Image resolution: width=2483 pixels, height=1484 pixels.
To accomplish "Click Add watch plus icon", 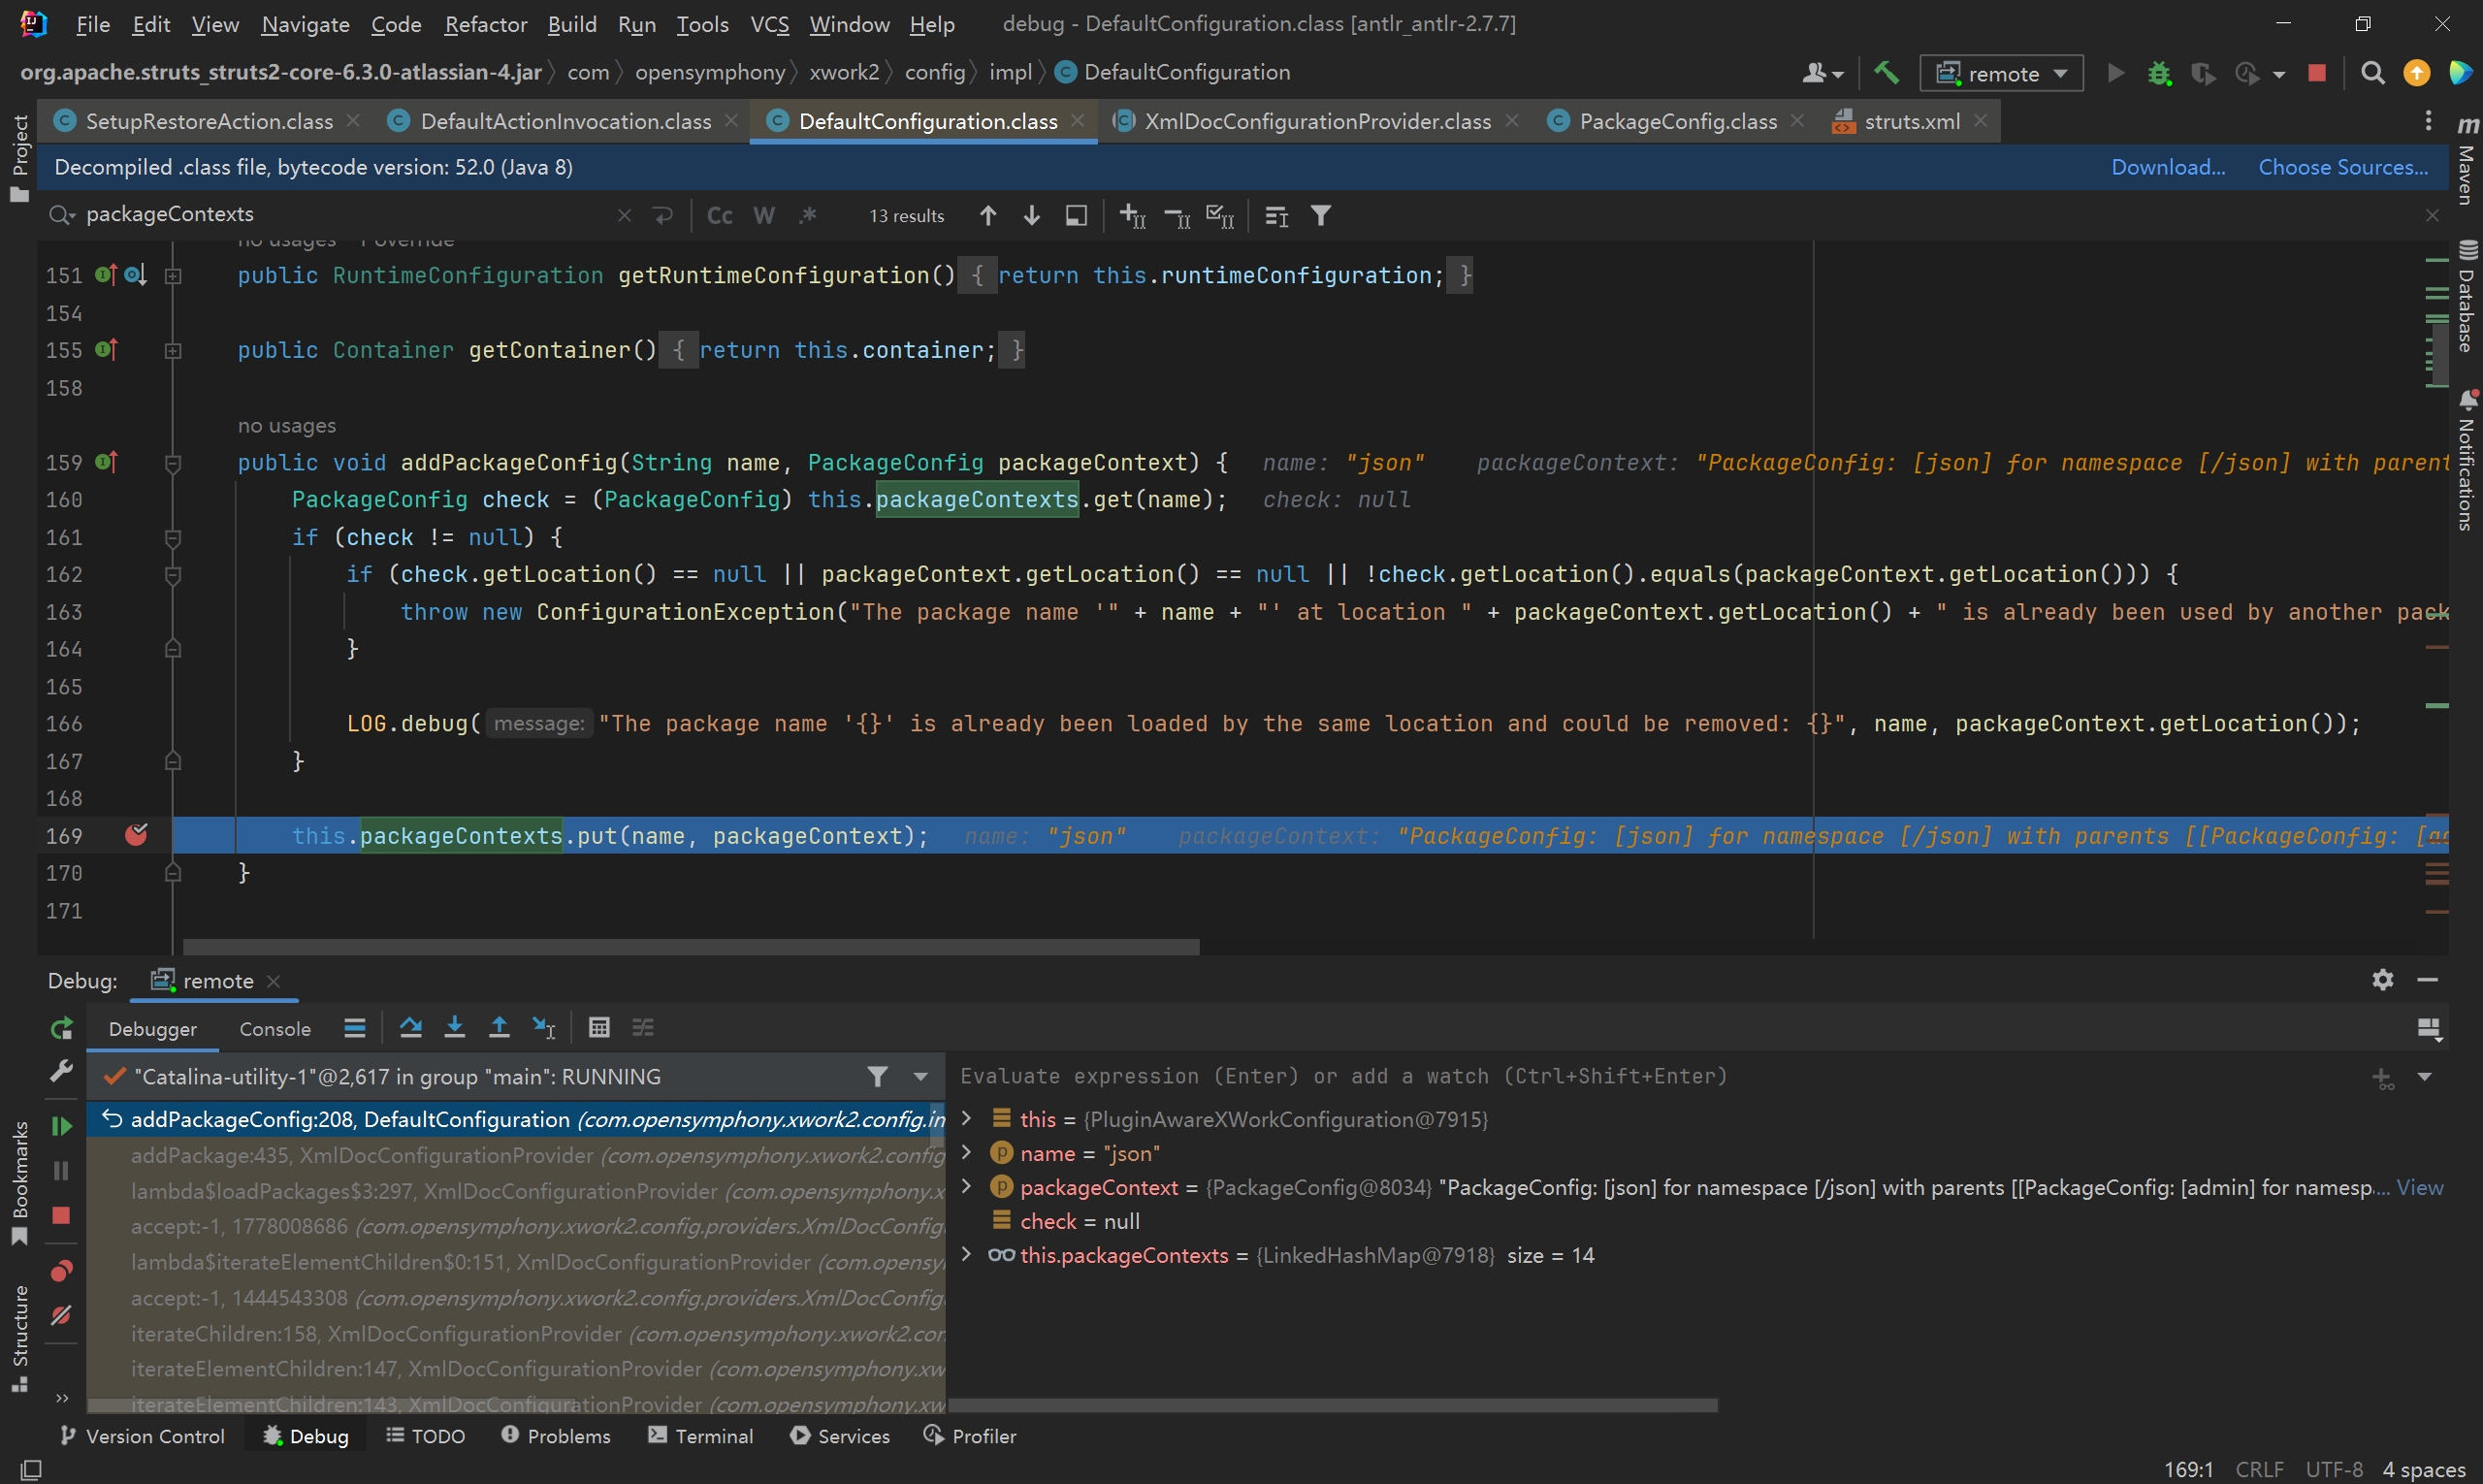I will (x=2382, y=1077).
